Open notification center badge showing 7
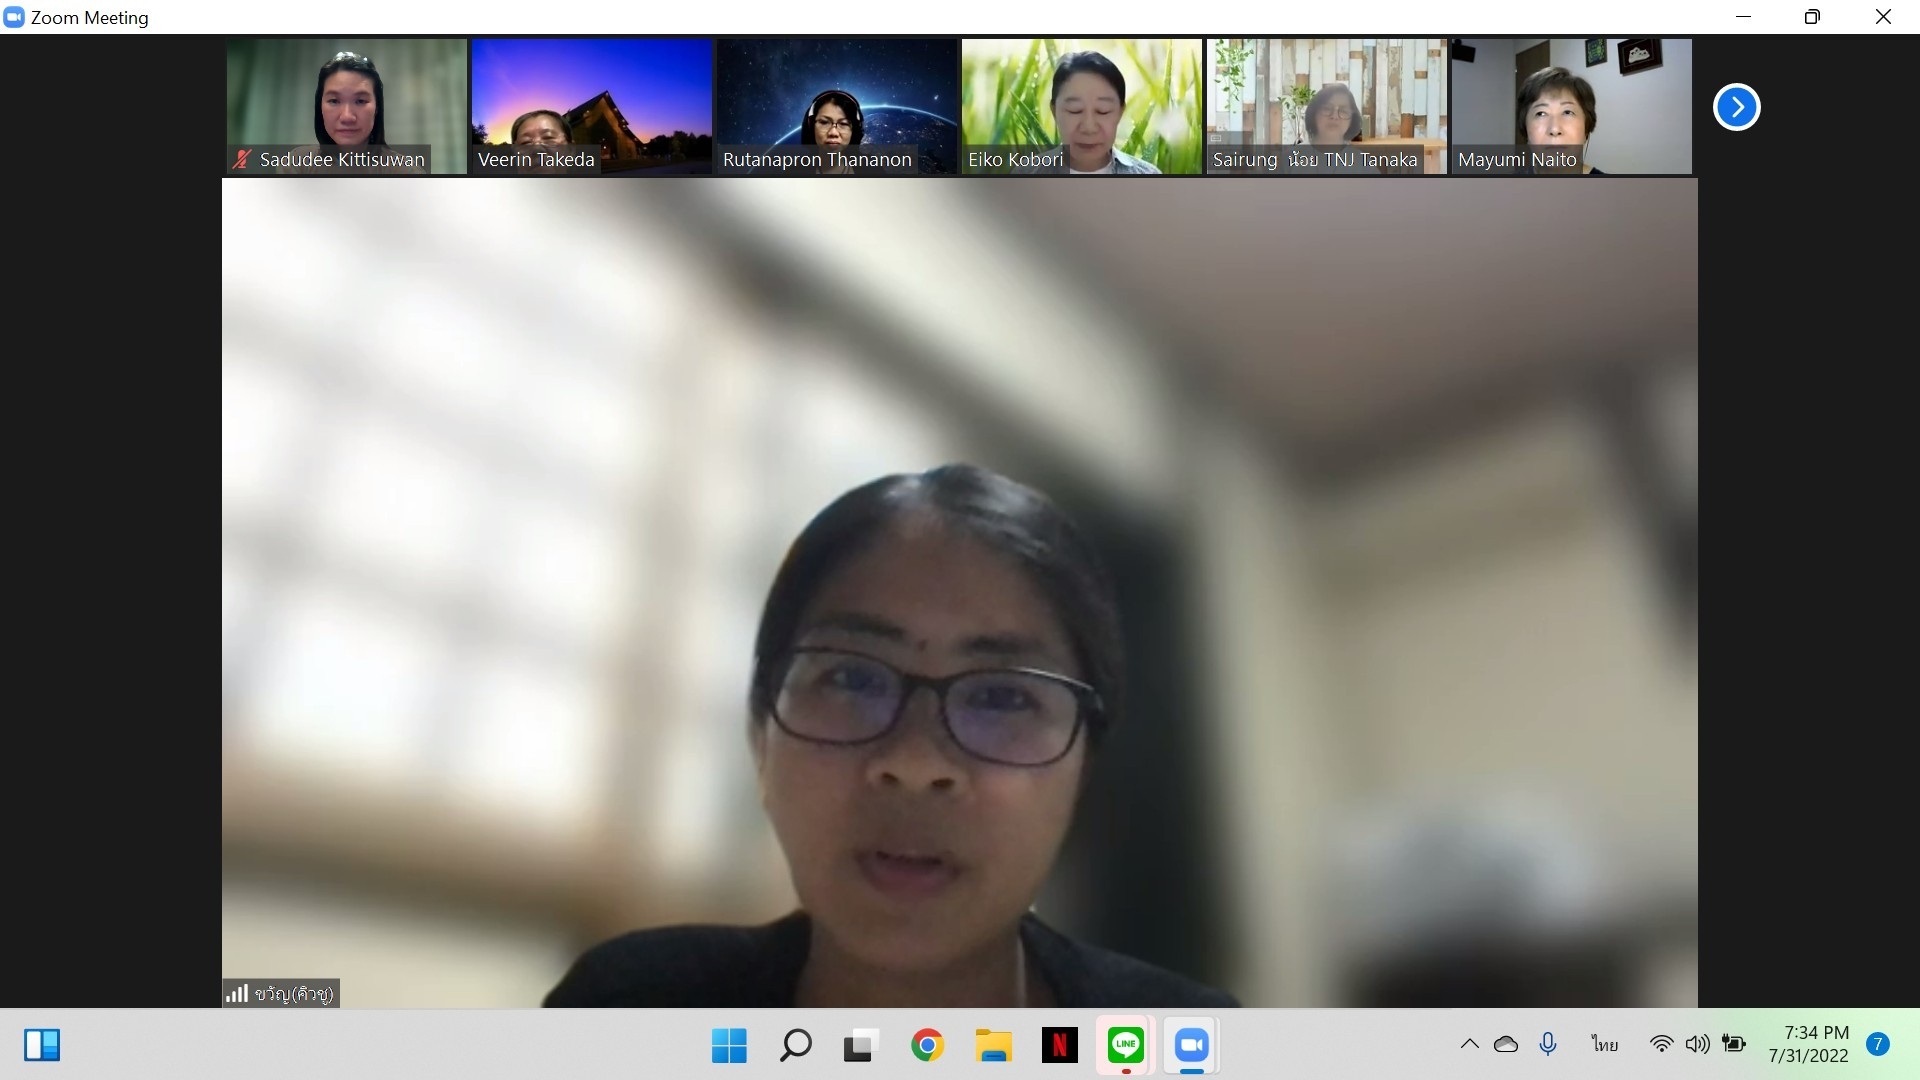Screen dimensions: 1920x1080 click(1878, 1044)
